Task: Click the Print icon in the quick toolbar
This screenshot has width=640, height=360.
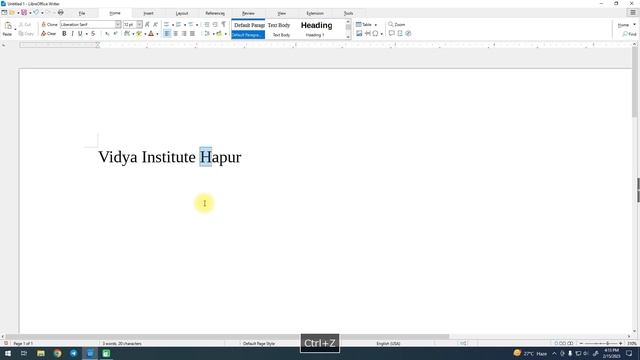Action: pyautogui.click(x=60, y=13)
